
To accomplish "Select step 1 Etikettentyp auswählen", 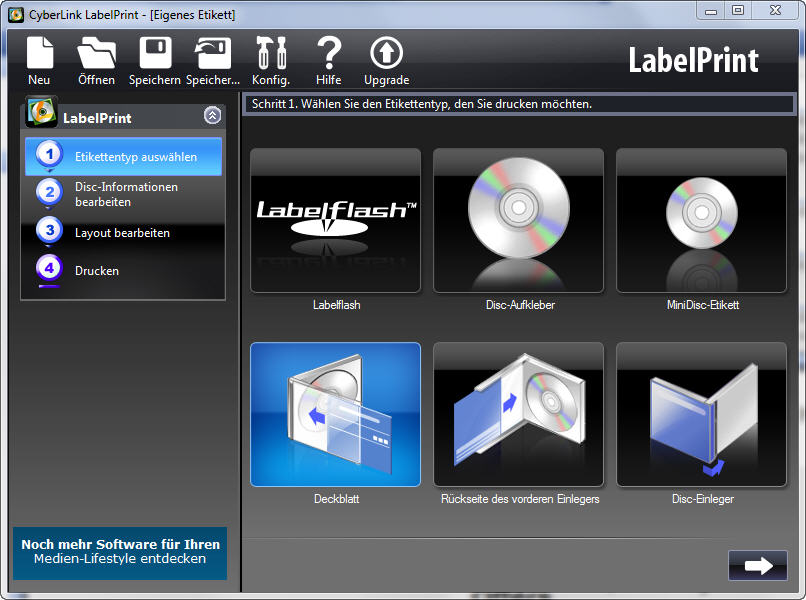I will tap(123, 156).
